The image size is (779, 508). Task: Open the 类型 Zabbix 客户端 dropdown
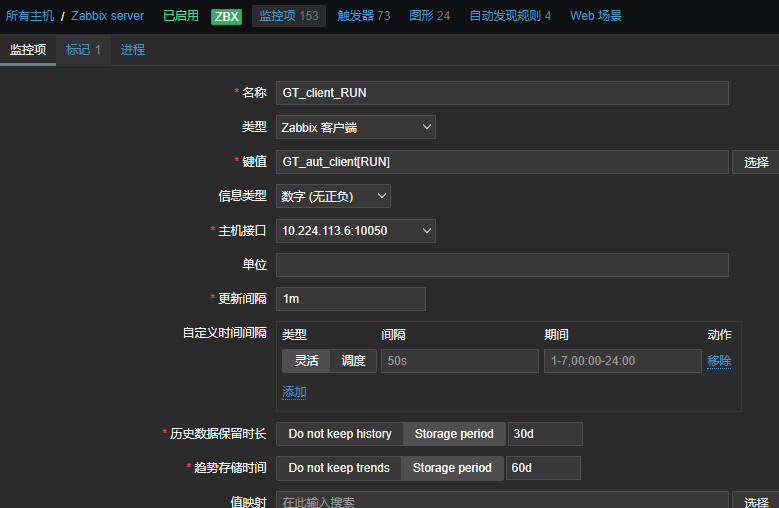click(x=355, y=127)
